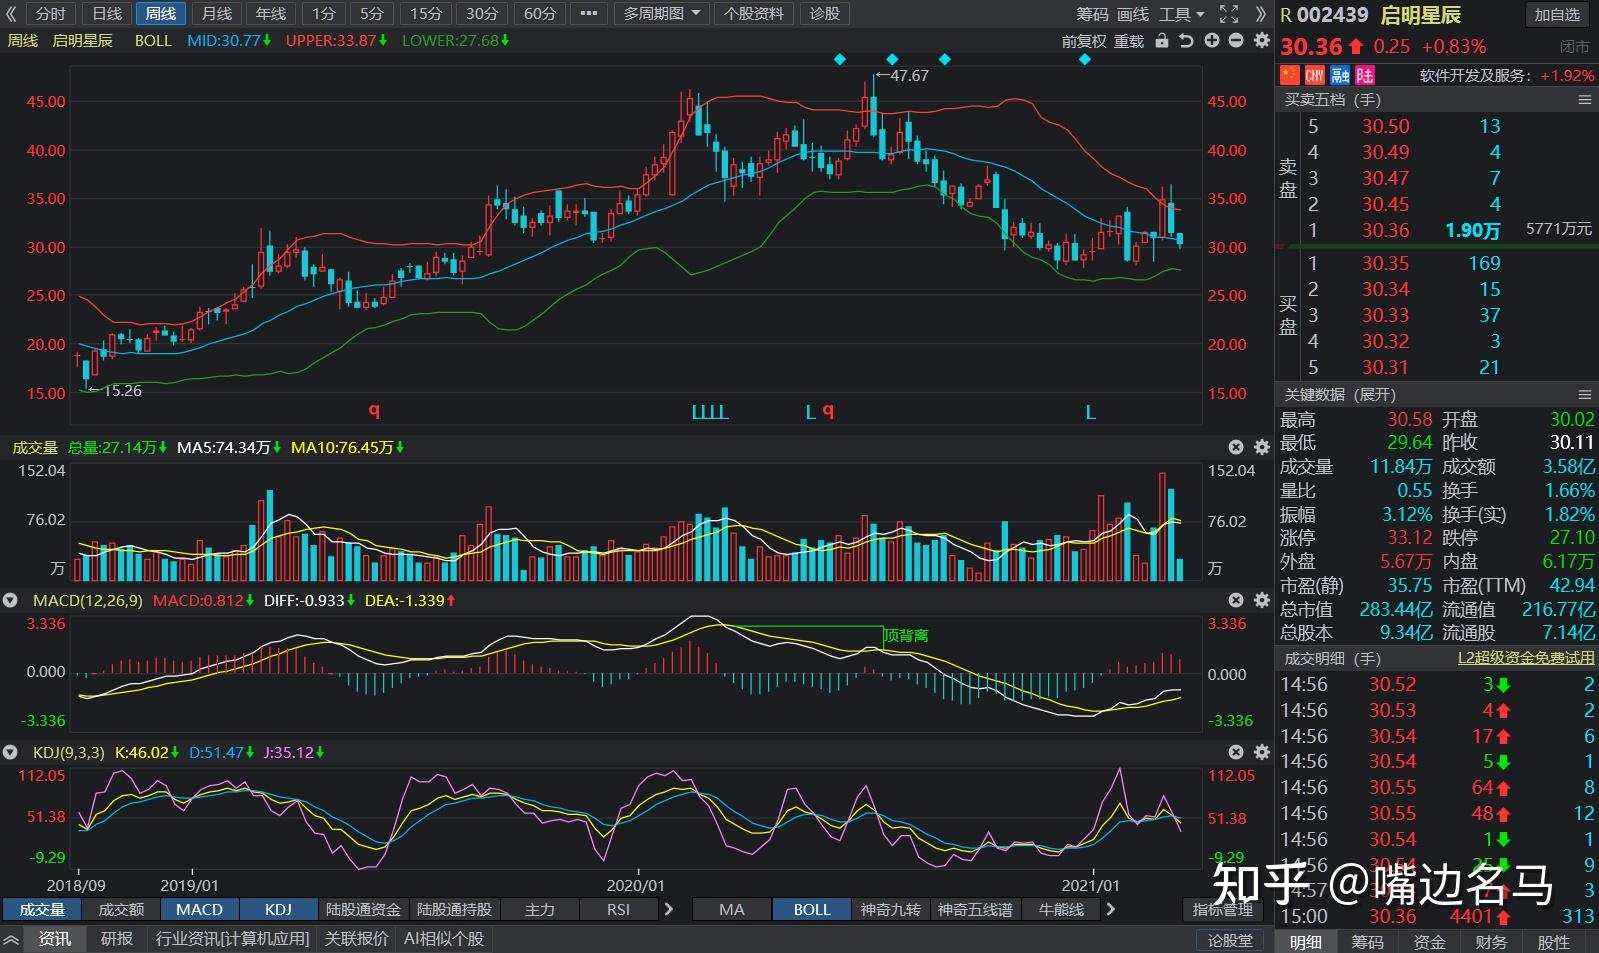
Task: Open 个股资料 stock profile
Action: (x=754, y=14)
